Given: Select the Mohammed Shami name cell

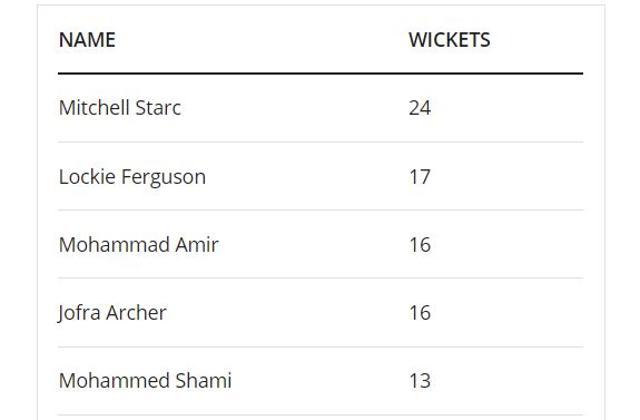Looking at the screenshot, I should pos(145,381).
